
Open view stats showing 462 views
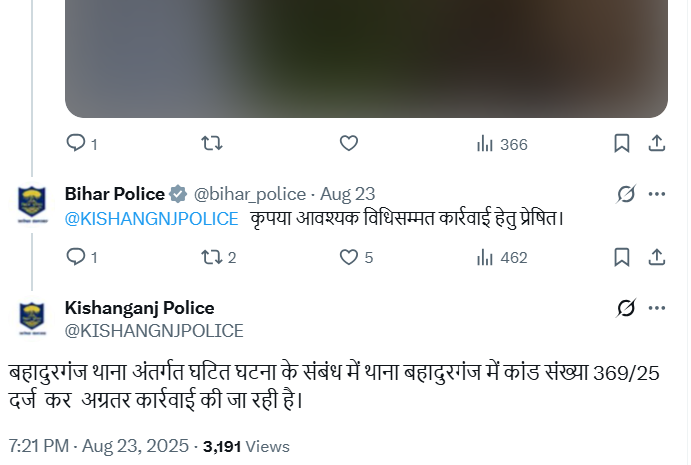(x=501, y=257)
